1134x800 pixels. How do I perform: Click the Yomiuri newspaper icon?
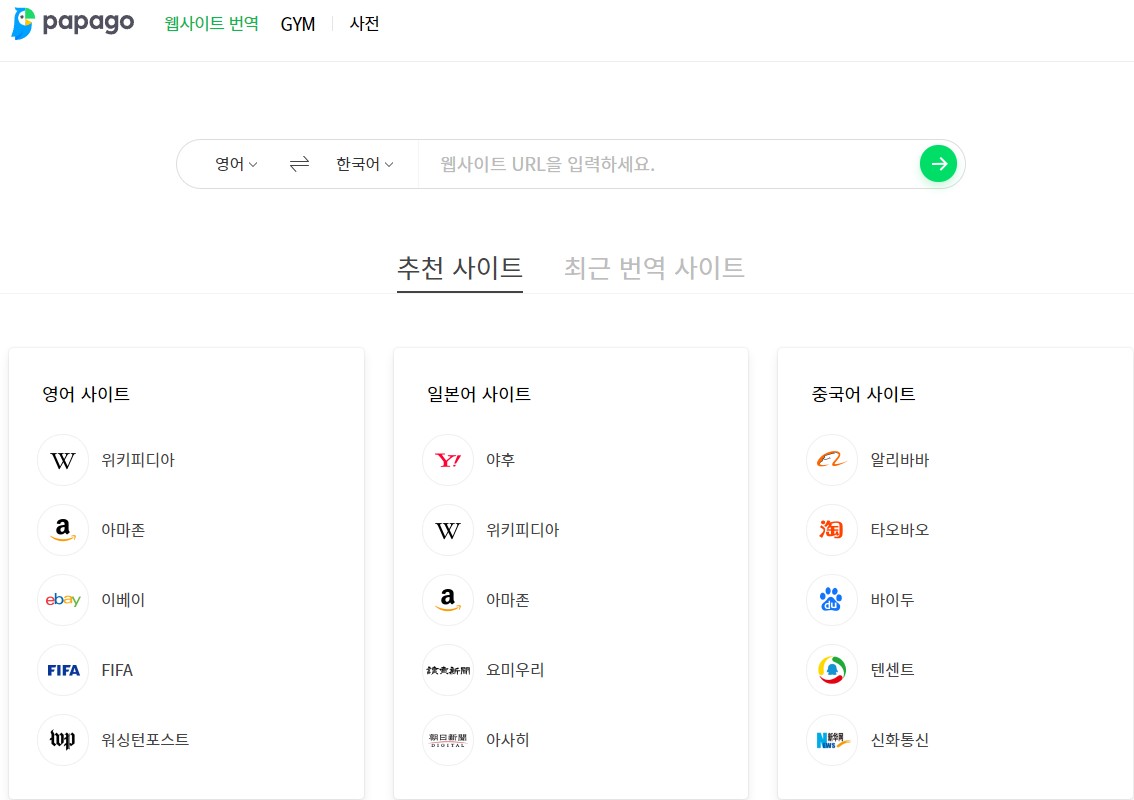pyautogui.click(x=448, y=670)
